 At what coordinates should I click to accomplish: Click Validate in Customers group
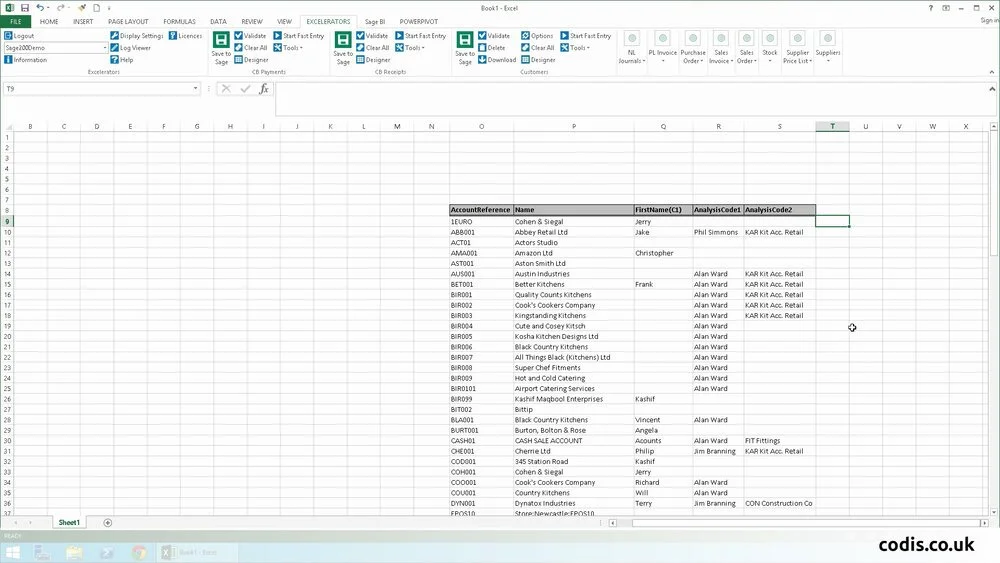(x=494, y=36)
